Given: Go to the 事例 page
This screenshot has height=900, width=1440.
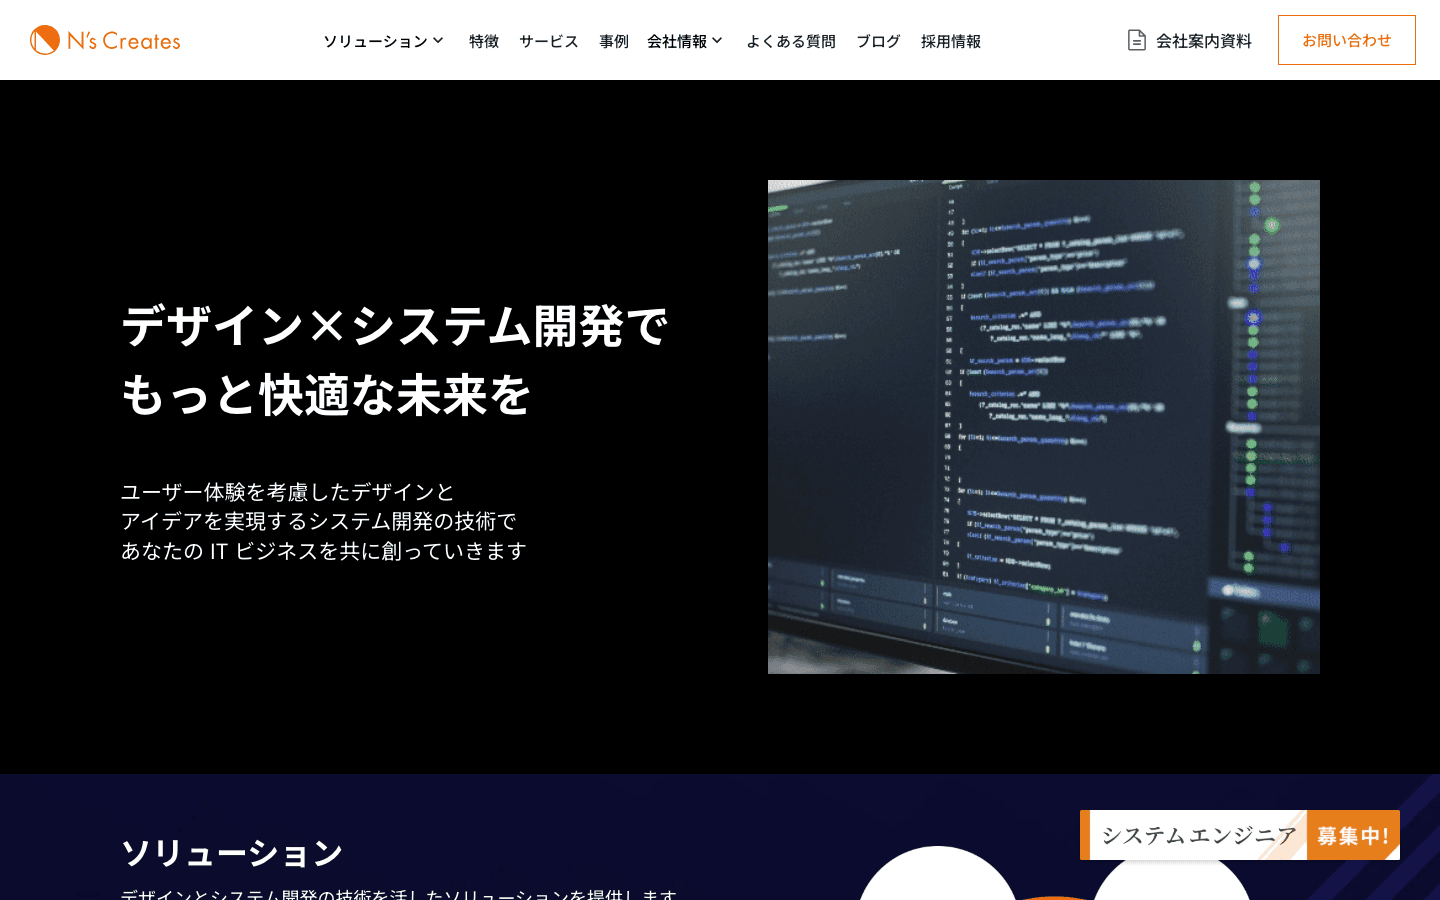Looking at the screenshot, I should tap(614, 41).
